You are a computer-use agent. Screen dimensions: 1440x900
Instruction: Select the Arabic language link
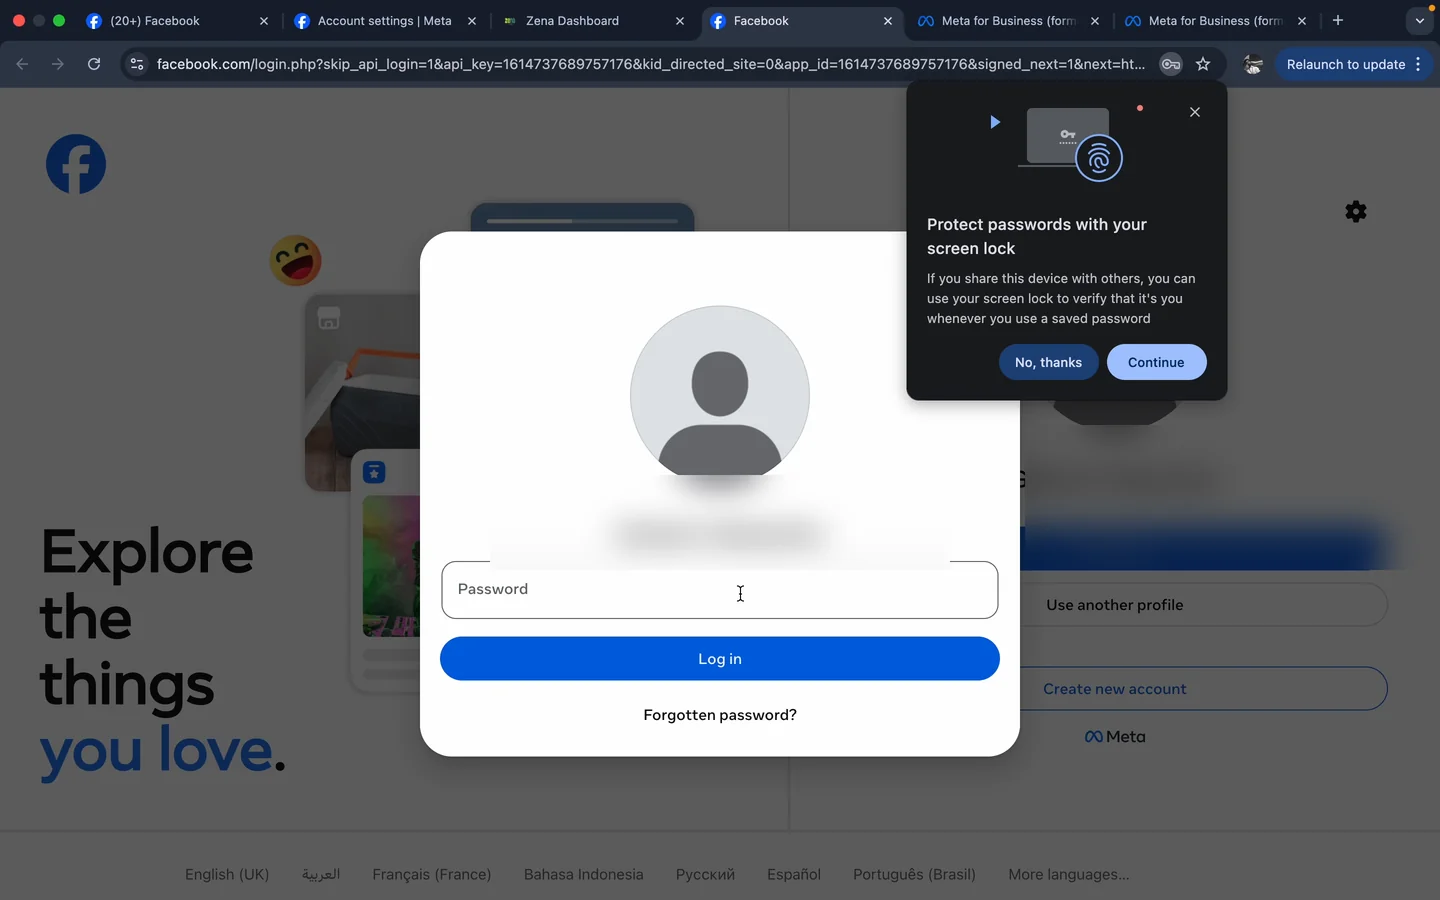[321, 874]
